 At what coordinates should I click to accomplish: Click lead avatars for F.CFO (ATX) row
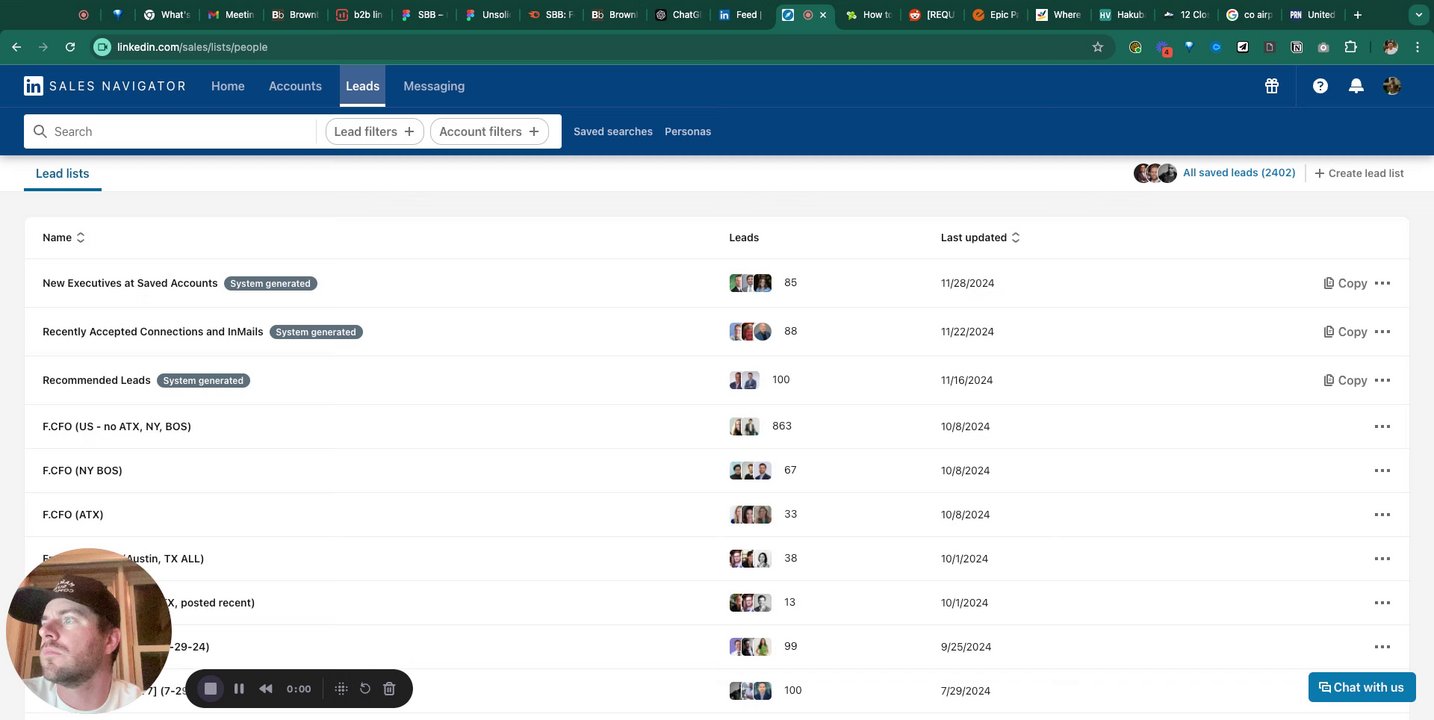click(750, 514)
